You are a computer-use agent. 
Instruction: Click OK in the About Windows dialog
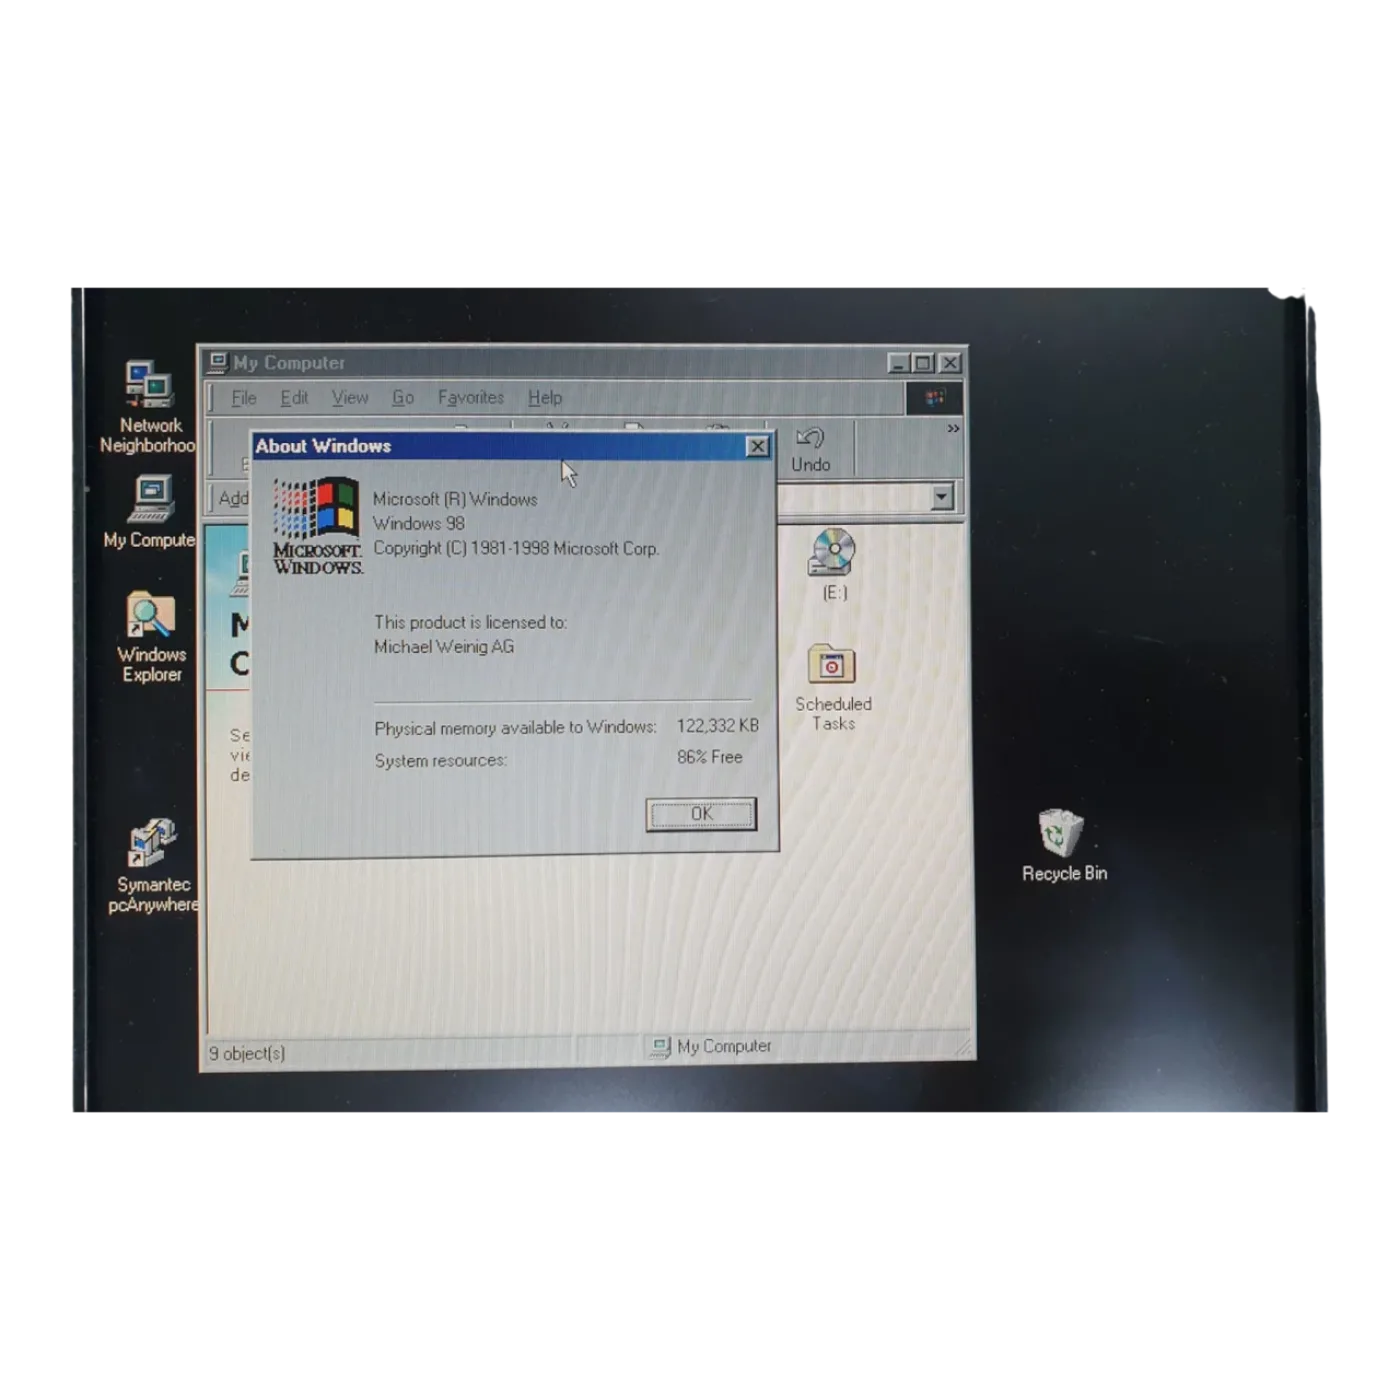pos(701,814)
